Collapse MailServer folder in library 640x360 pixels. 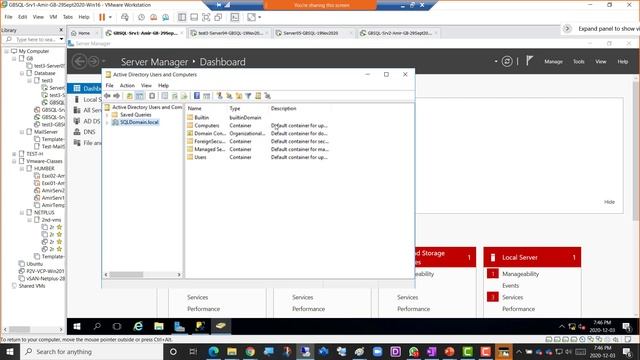(x=22, y=132)
